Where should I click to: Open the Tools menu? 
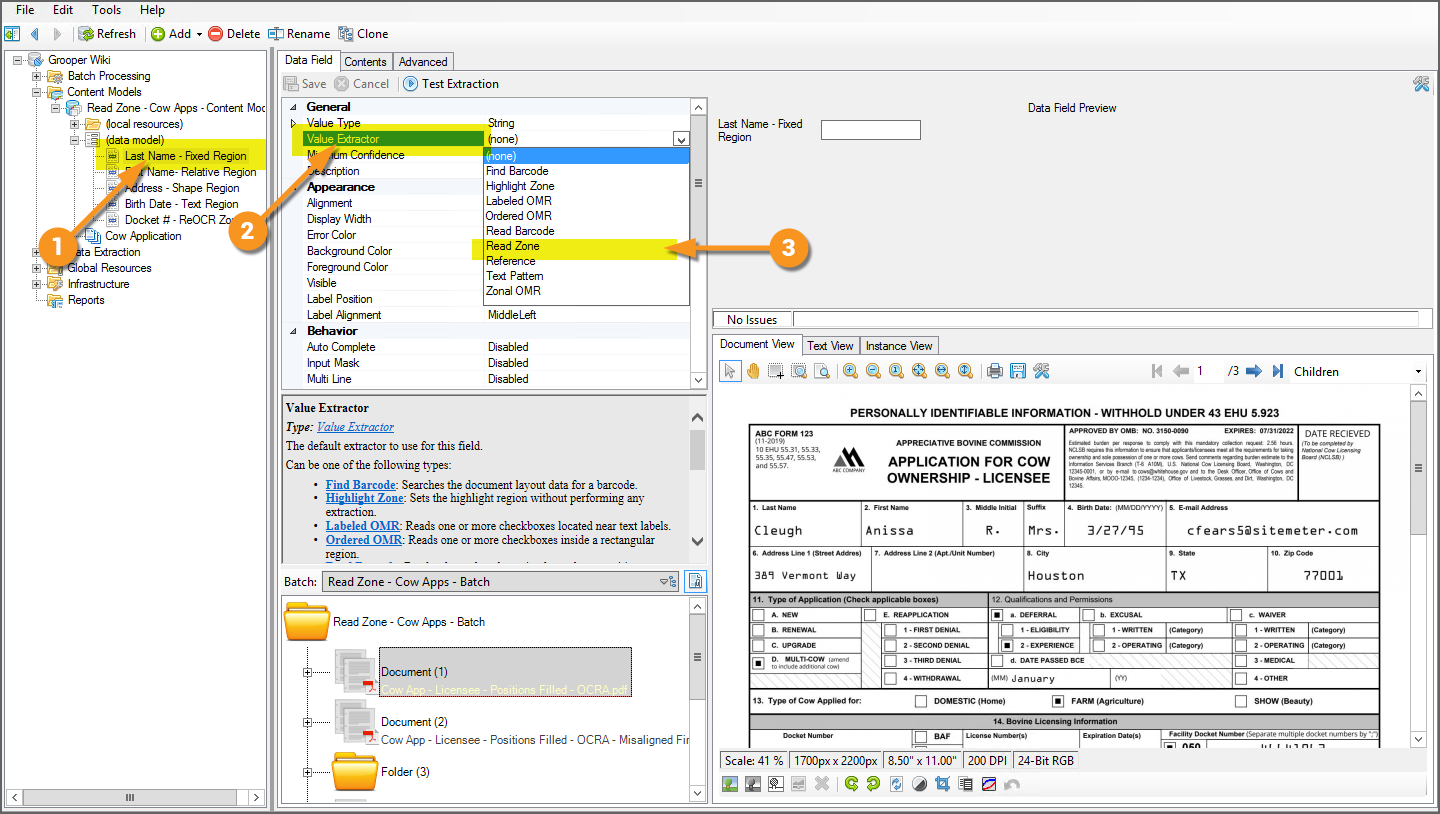tap(106, 10)
